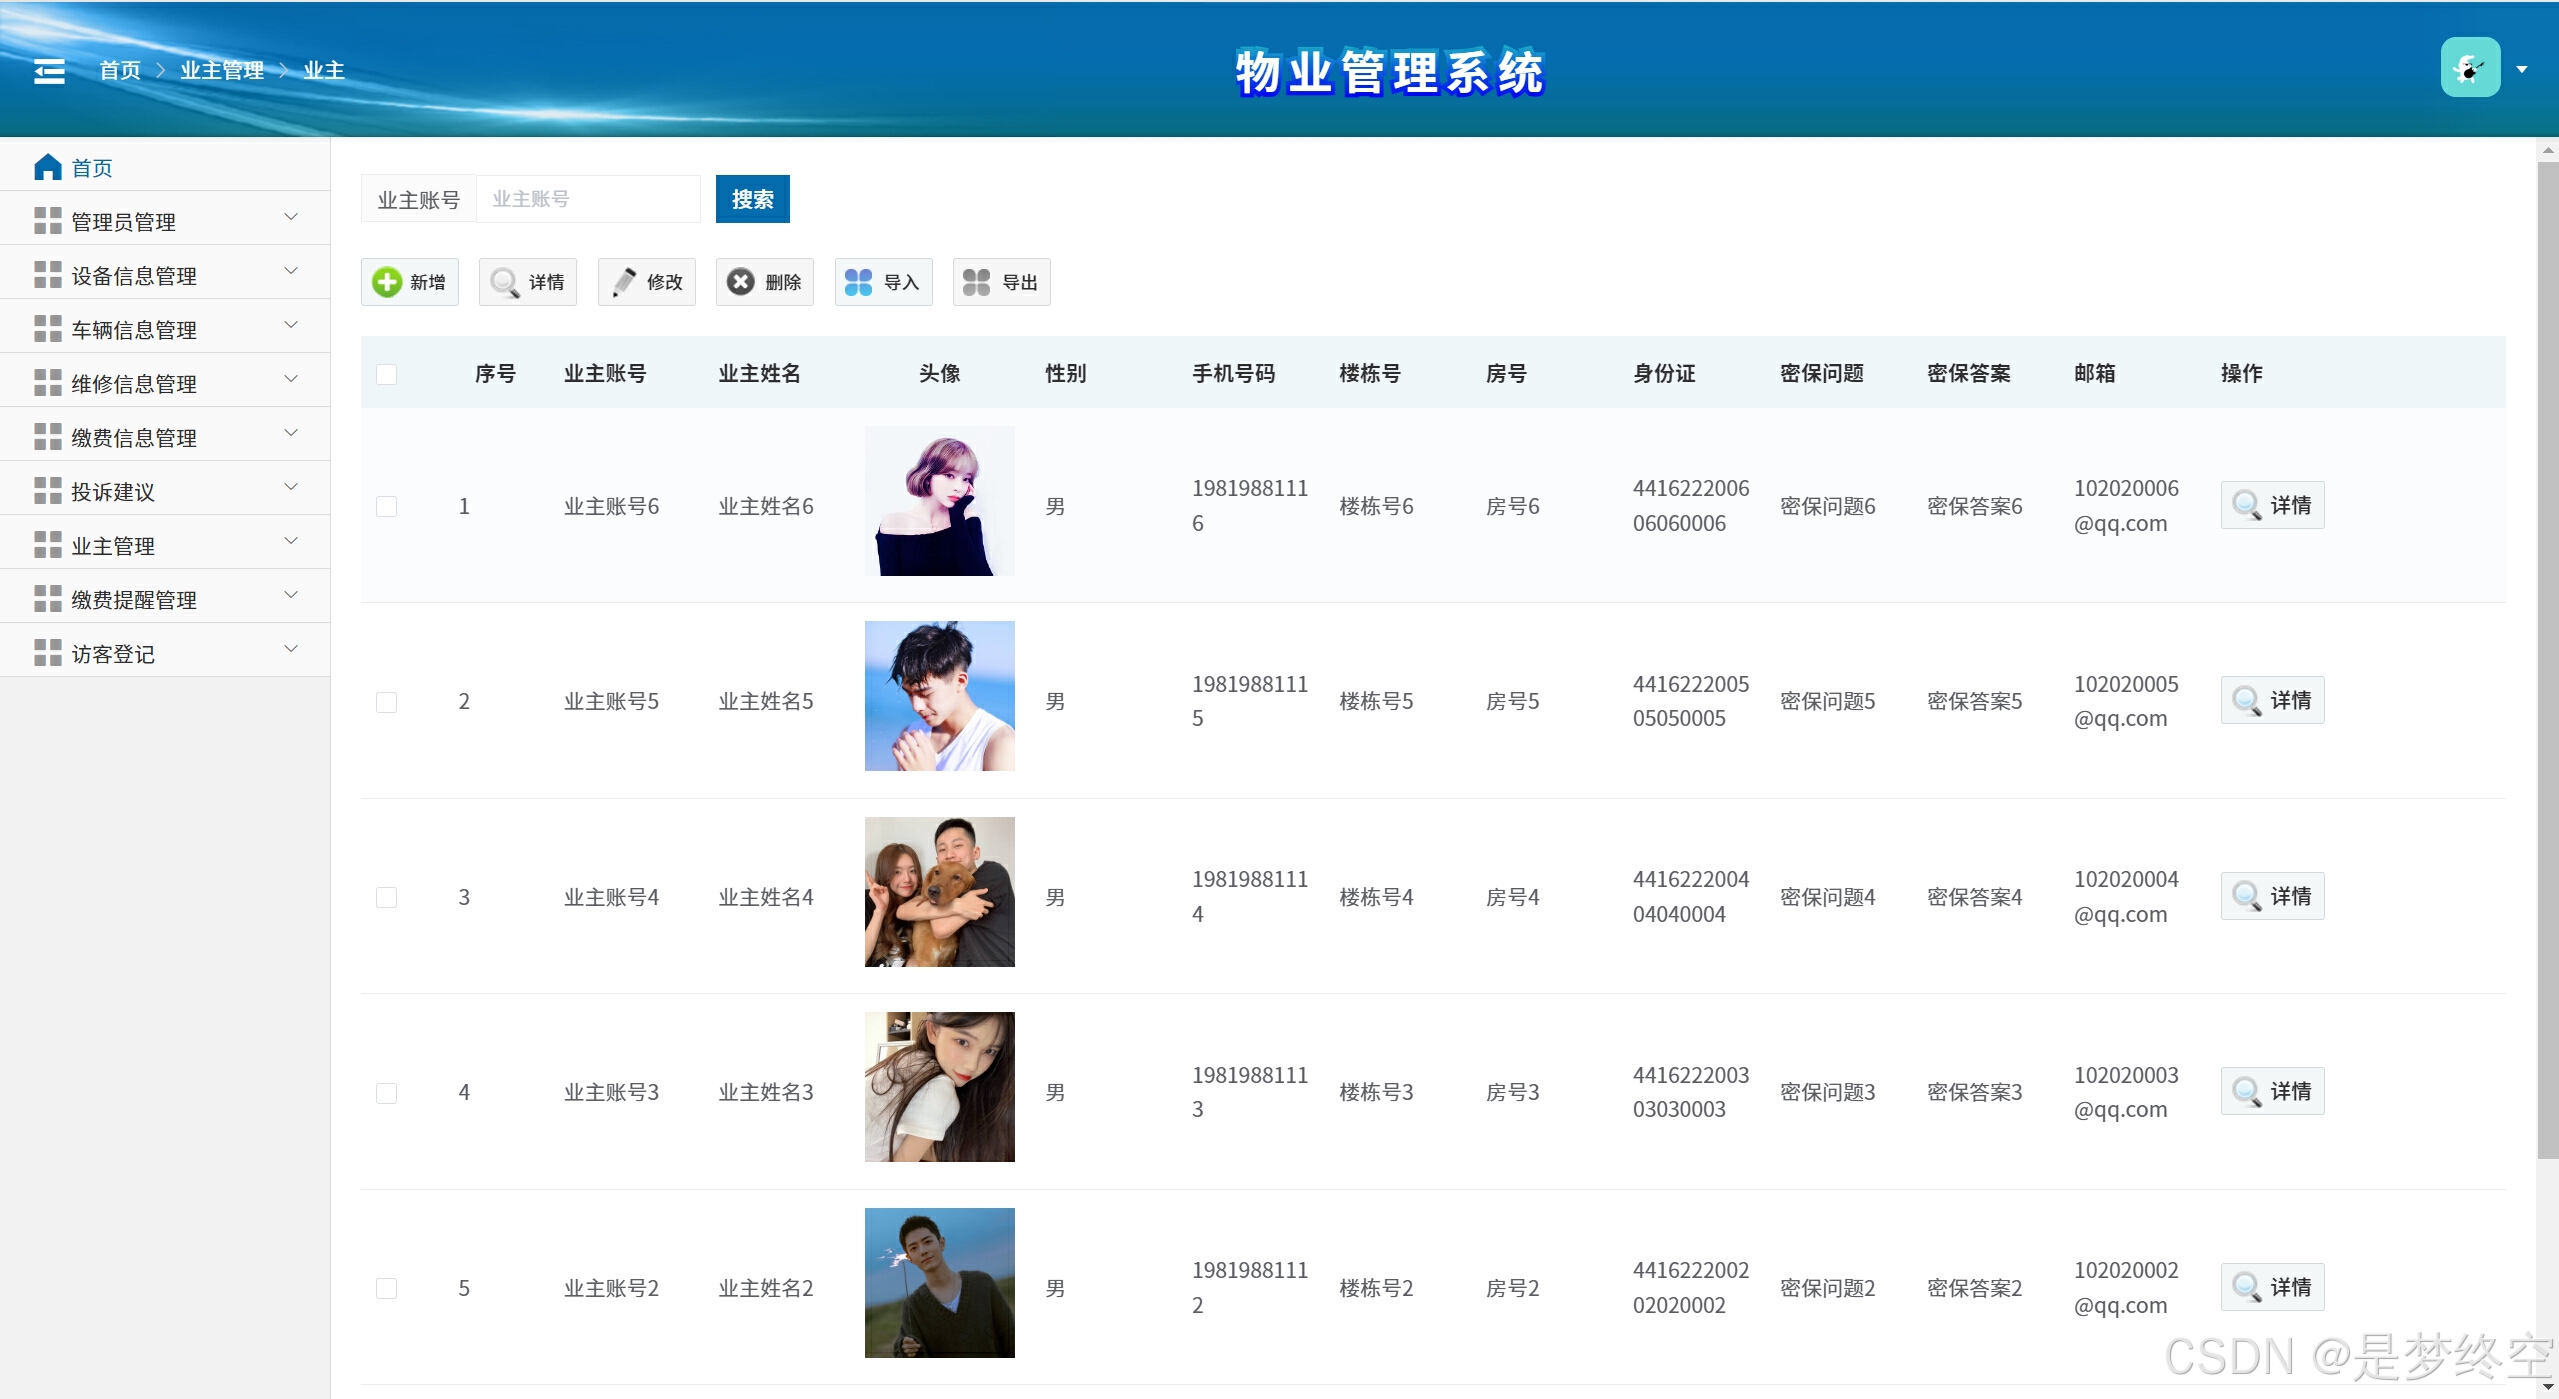
Task: Click the hamburger menu collapse icon
Action: click(x=49, y=71)
